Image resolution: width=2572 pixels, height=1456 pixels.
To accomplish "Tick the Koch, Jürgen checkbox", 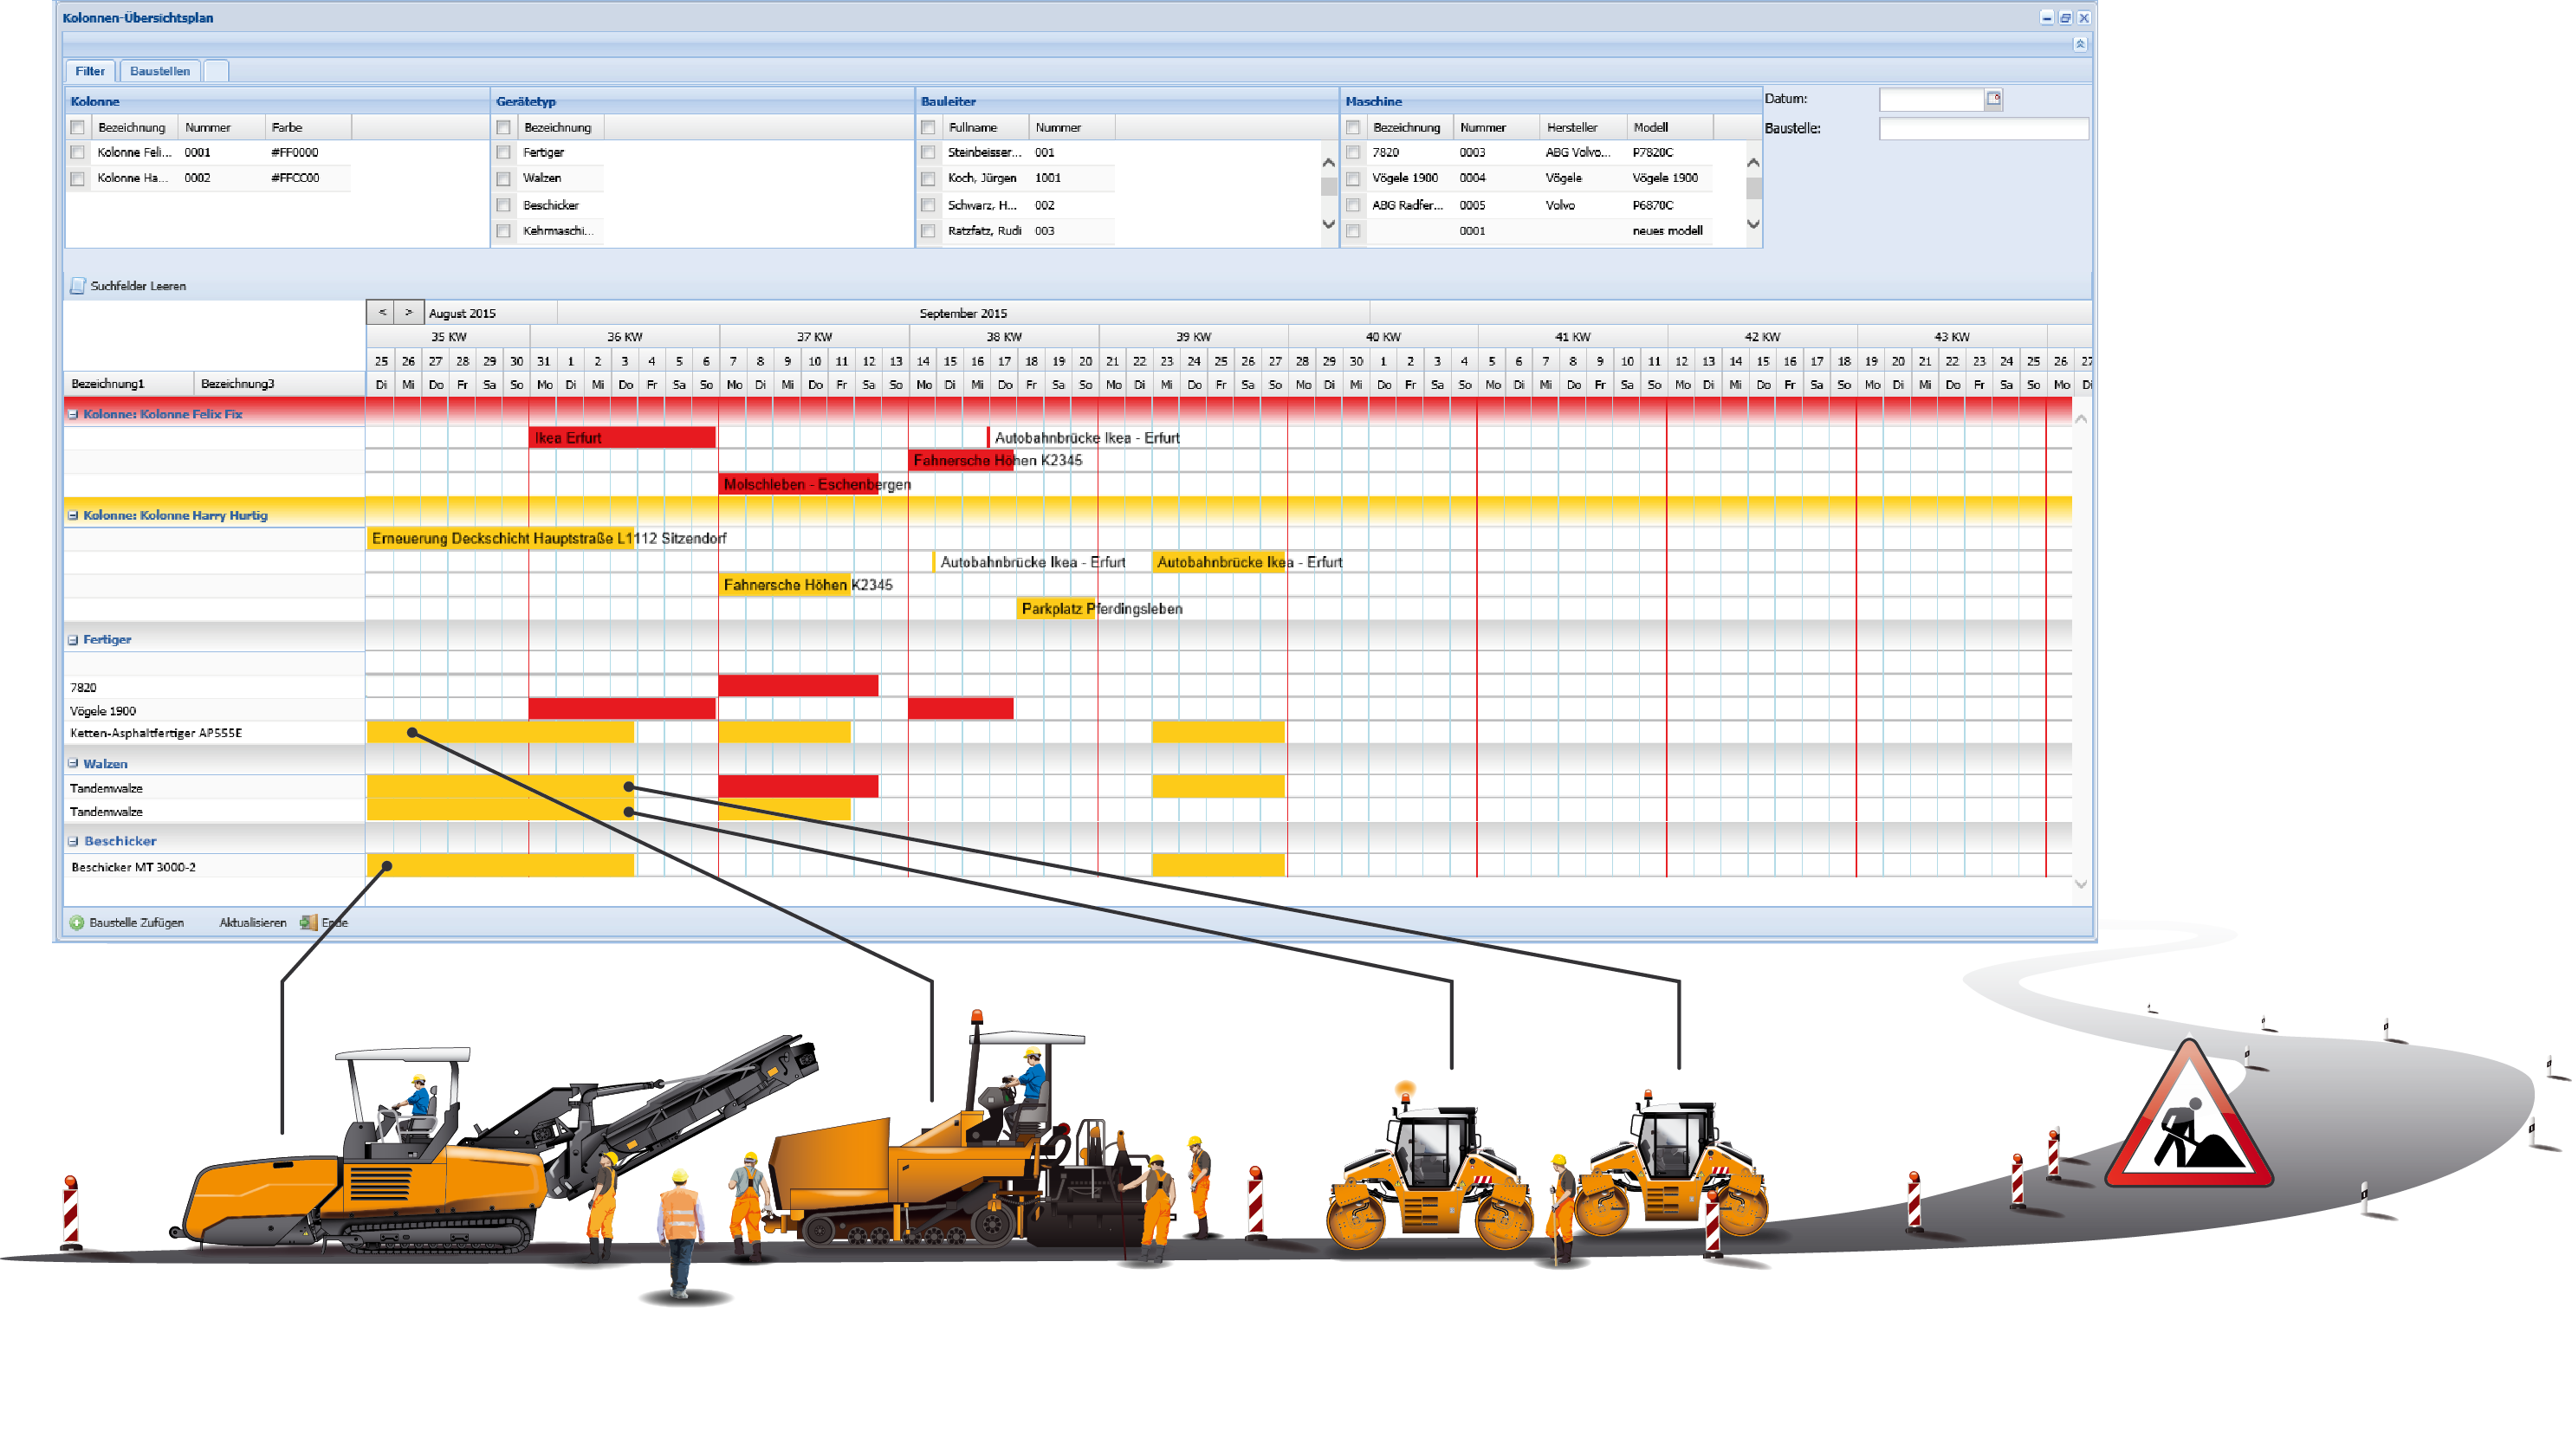I will coord(928,179).
